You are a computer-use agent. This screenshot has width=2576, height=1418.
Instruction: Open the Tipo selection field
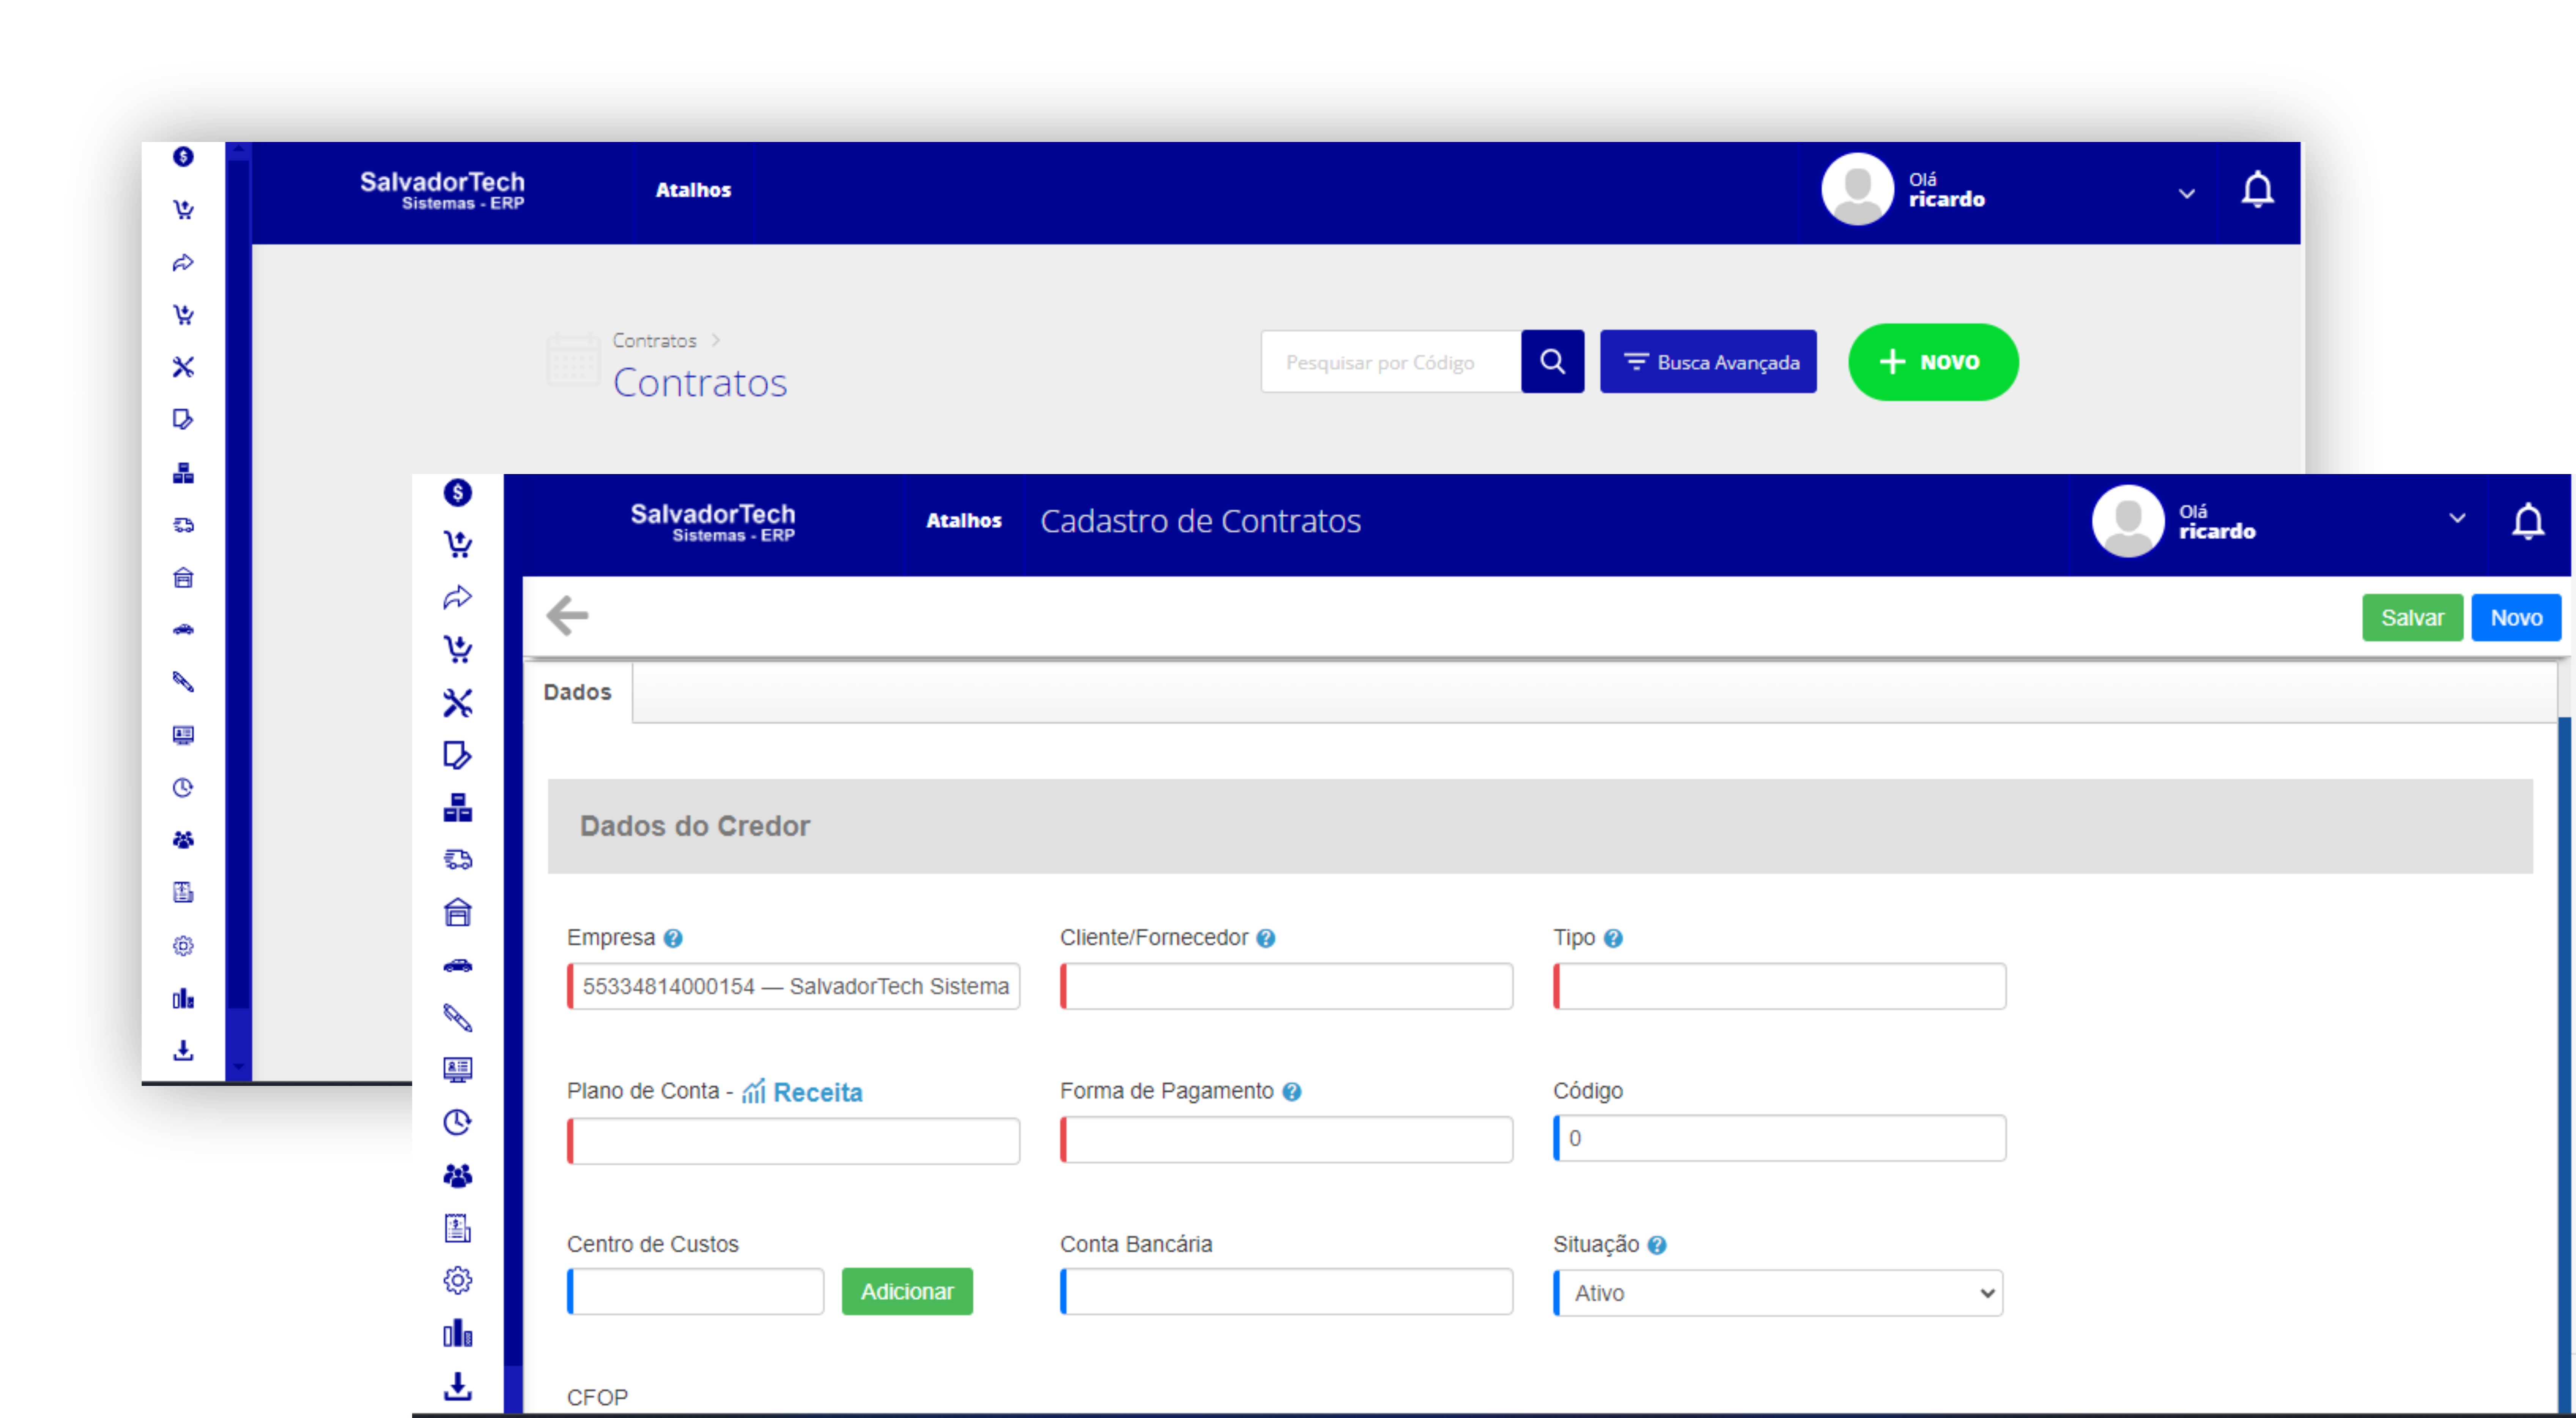(1779, 986)
